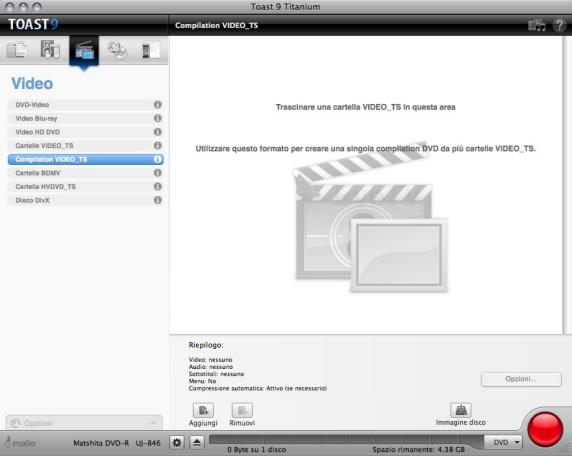Click the Roxio logo
The image size is (572, 456).
tap(21, 442)
